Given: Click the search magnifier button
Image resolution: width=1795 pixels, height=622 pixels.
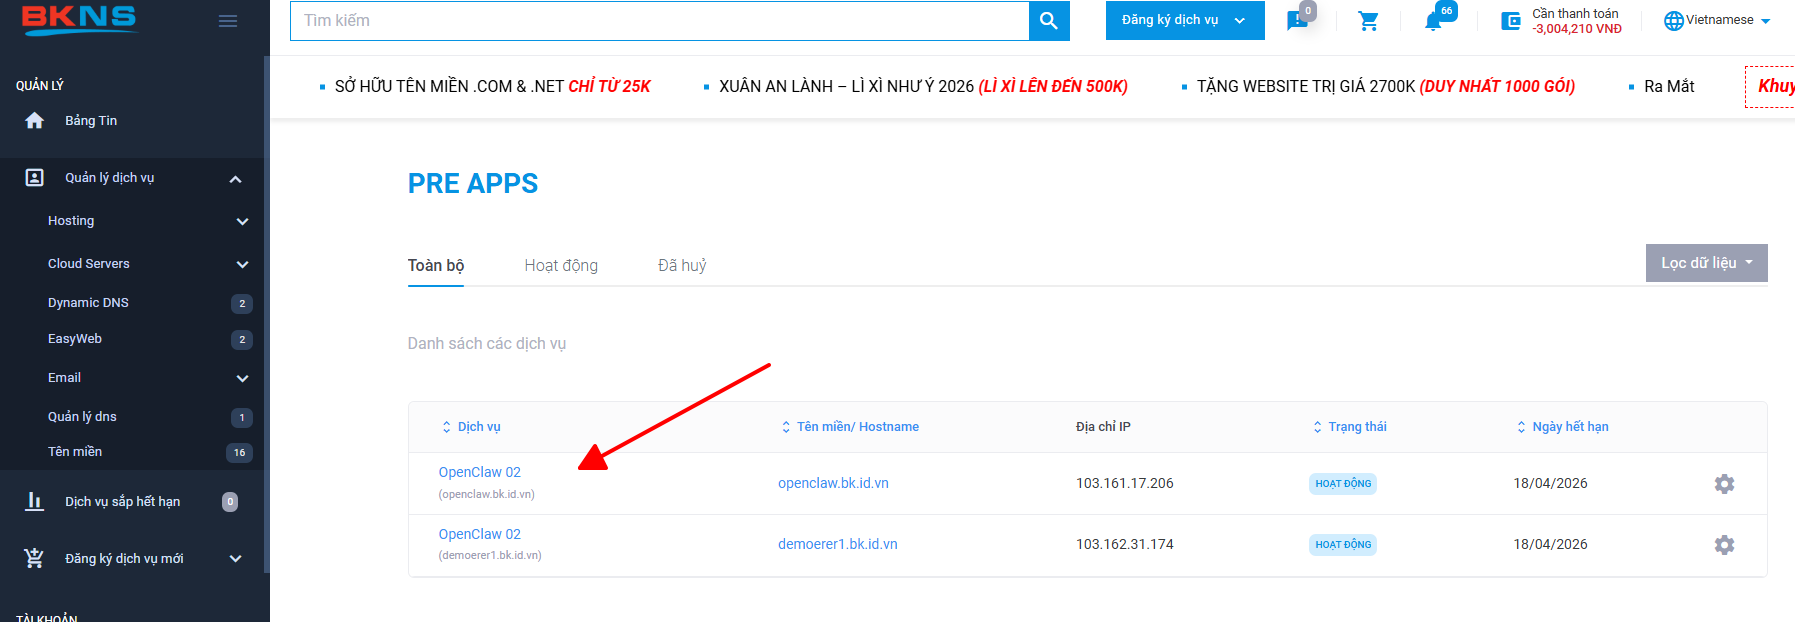Looking at the screenshot, I should [x=1048, y=21].
